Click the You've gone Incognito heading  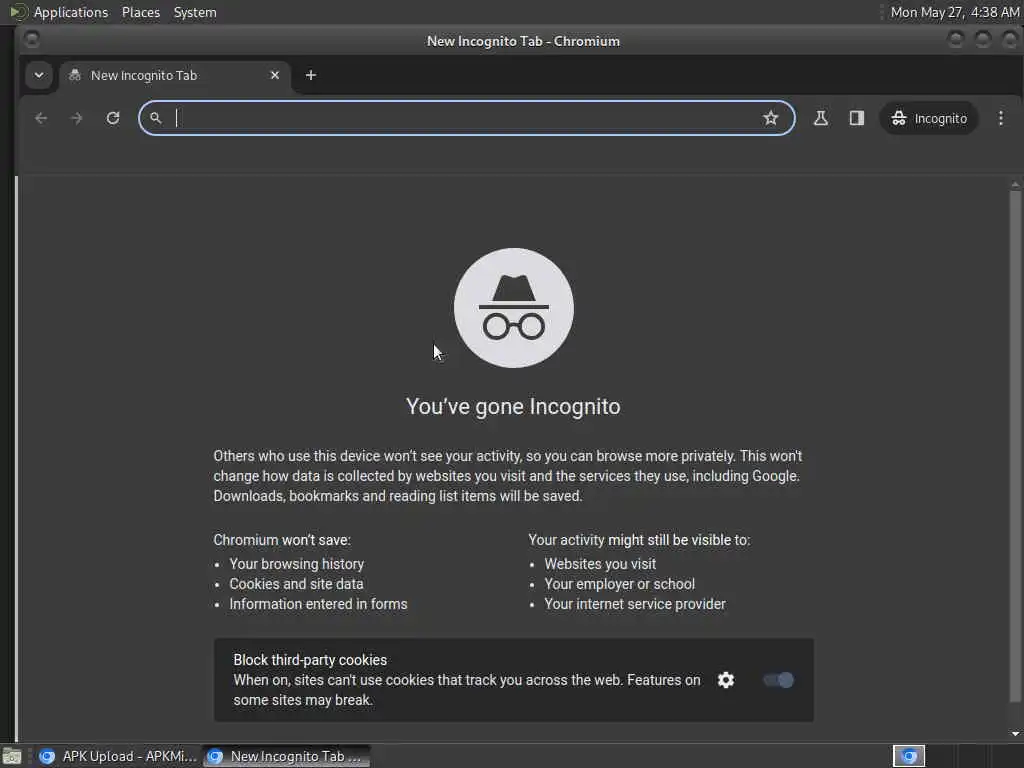(513, 406)
